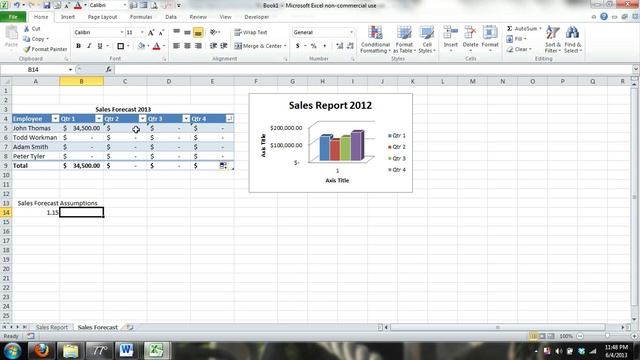Switch to the Formulas tab

(141, 17)
